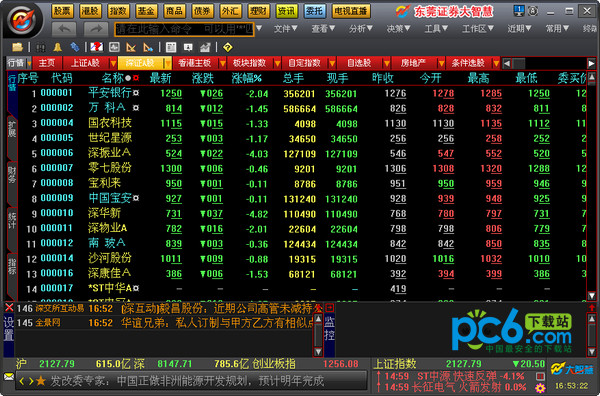
Task: Click the ticker previous arrow
Action: tap(22, 381)
